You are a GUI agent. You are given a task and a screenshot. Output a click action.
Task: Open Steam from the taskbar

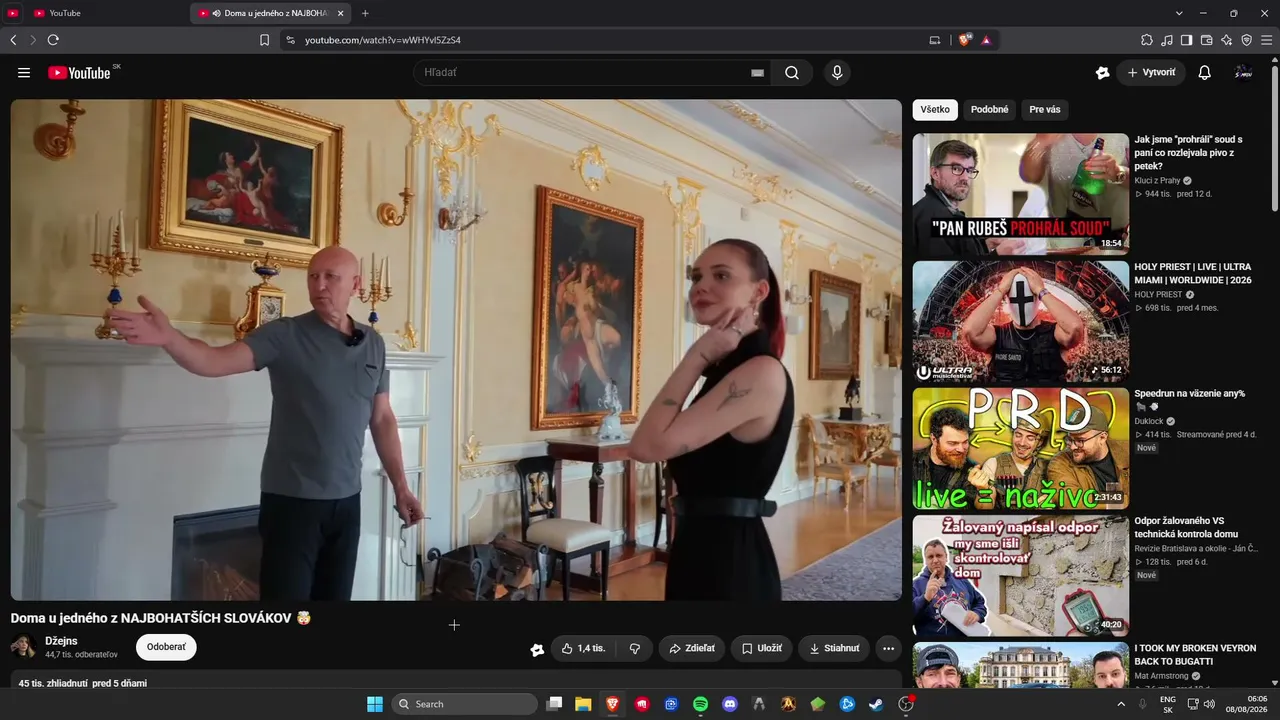pyautogui.click(x=877, y=704)
